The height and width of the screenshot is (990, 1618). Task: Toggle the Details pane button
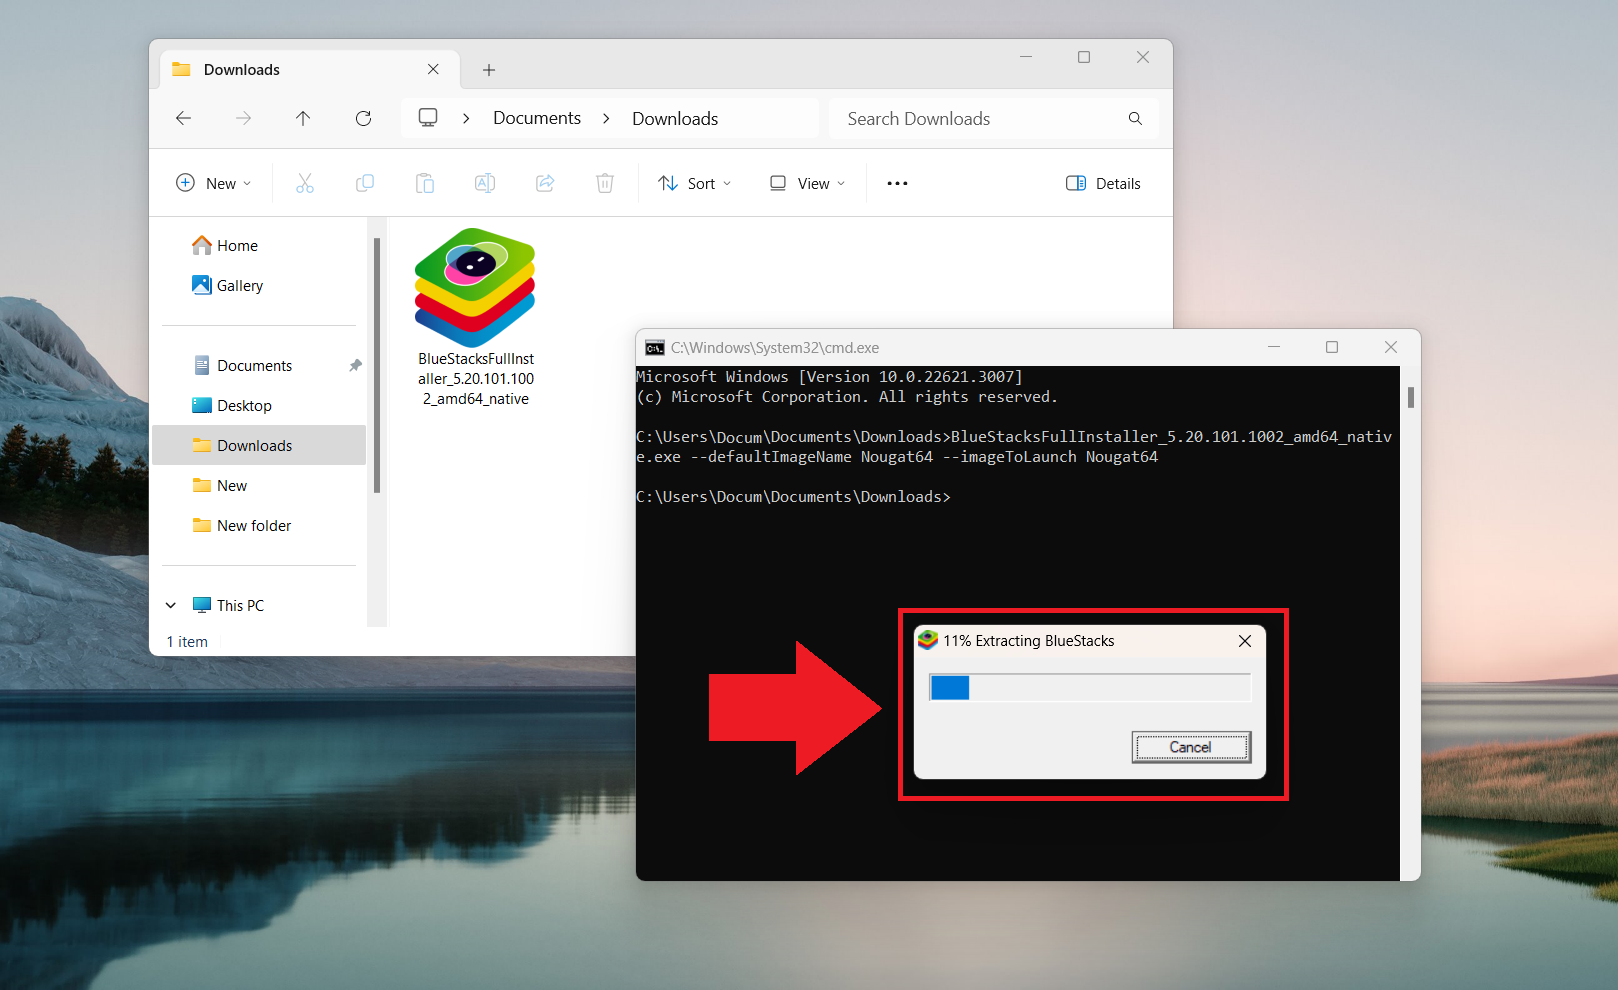(x=1103, y=183)
